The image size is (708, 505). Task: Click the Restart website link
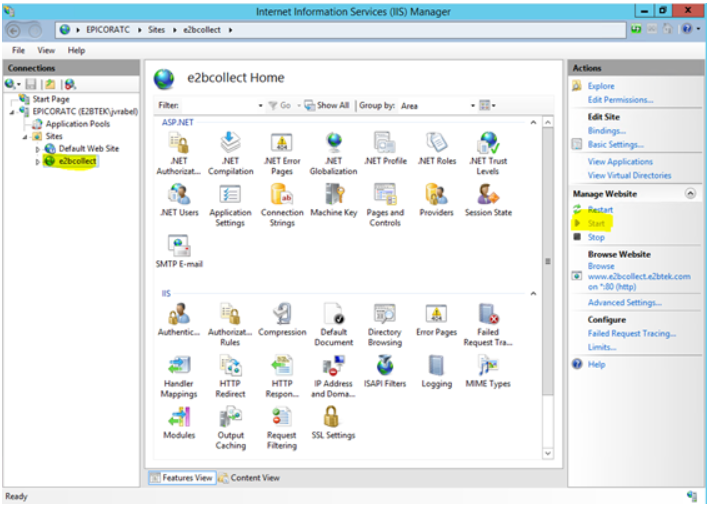600,210
